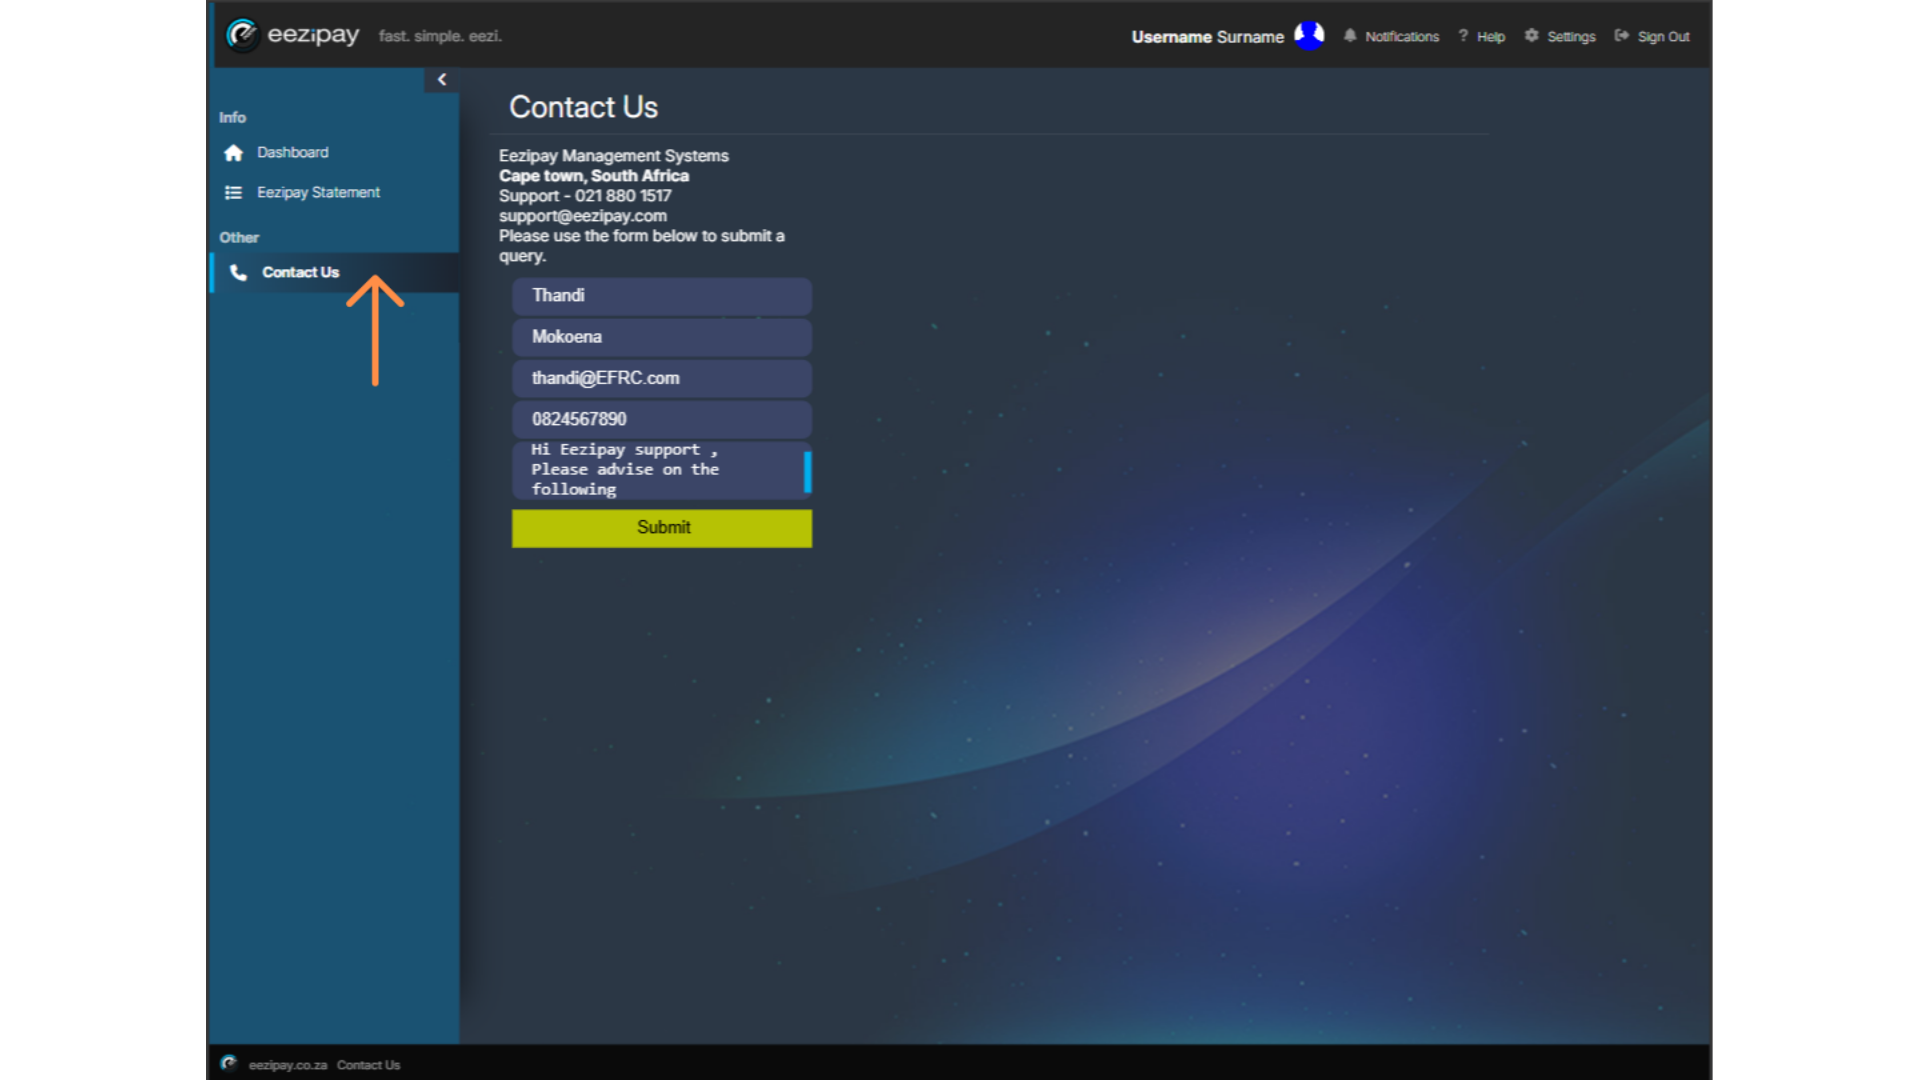Click the Eezipay Statement list icon
The height and width of the screenshot is (1080, 1920).
(x=233, y=193)
